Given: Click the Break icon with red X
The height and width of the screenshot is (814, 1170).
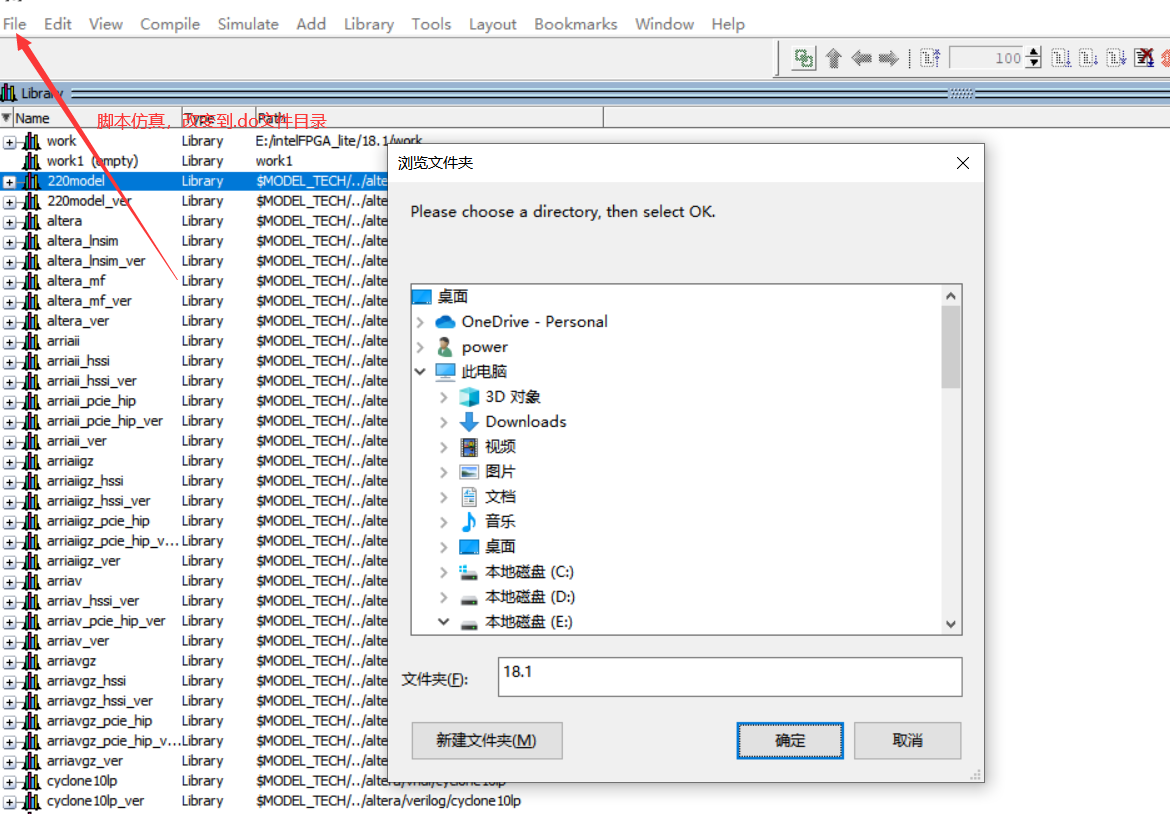Looking at the screenshot, I should click(1144, 58).
